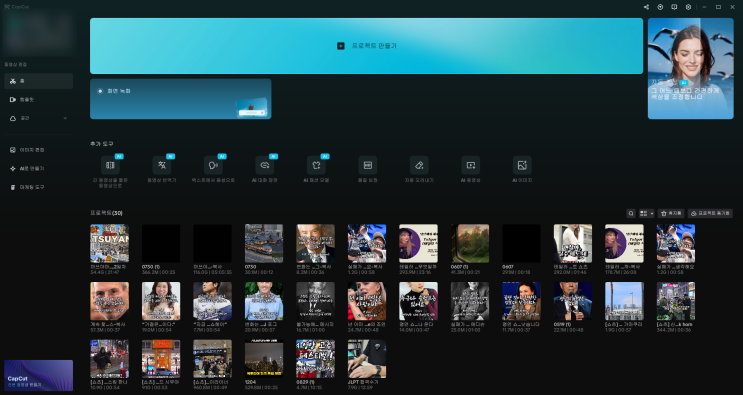Open the video translator tool icon
Viewport: 743px width, 395px height.
tap(162, 165)
